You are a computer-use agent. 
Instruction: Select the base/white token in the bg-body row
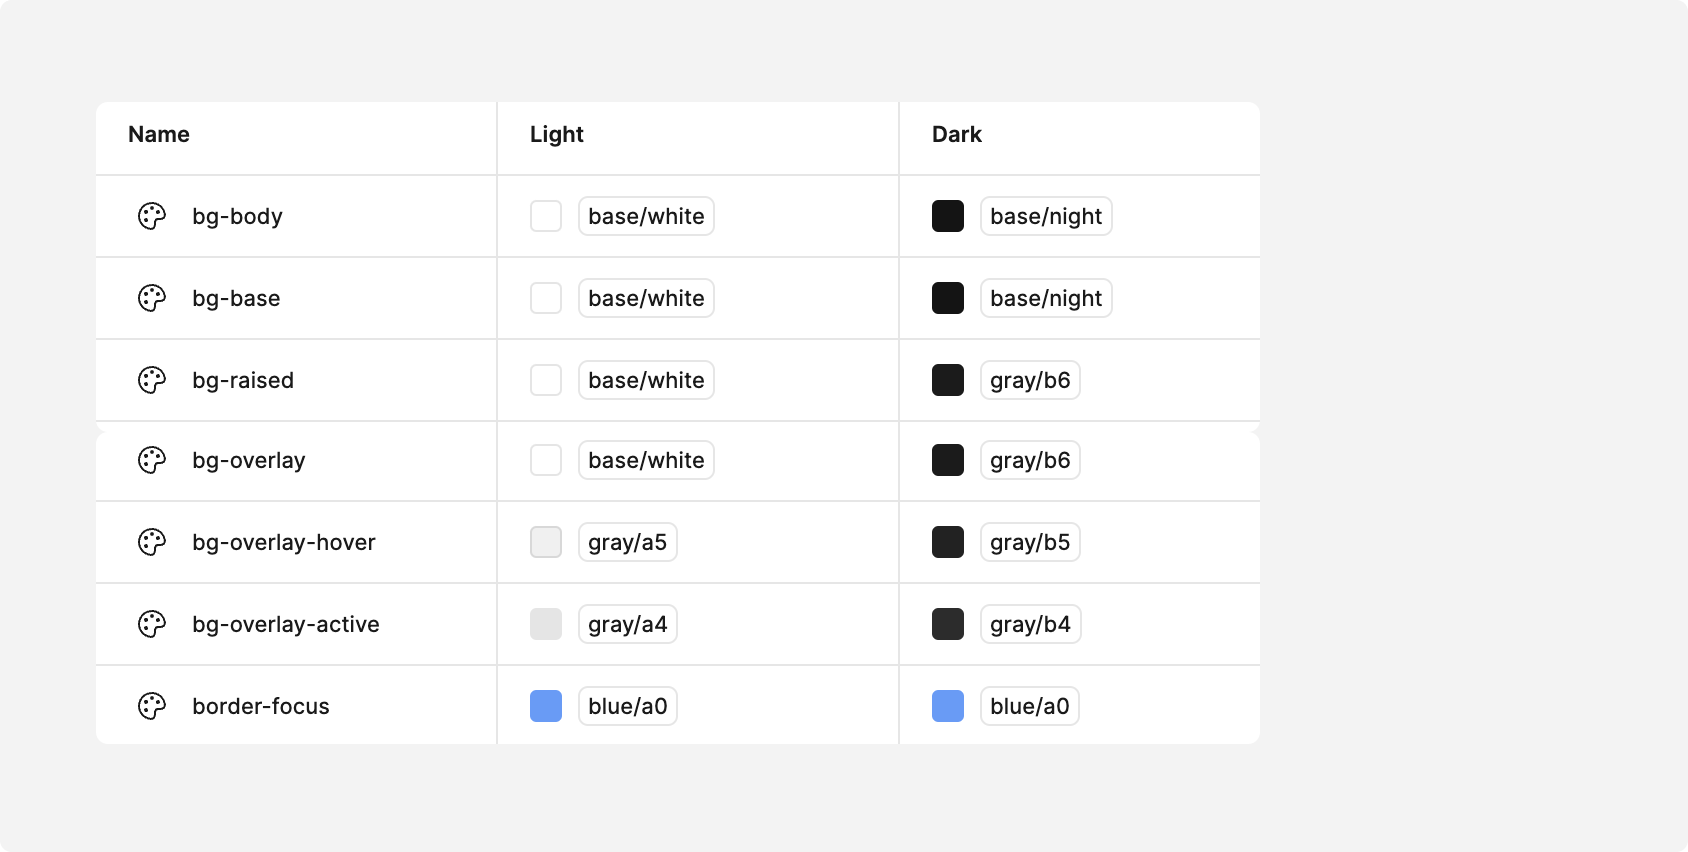point(645,216)
